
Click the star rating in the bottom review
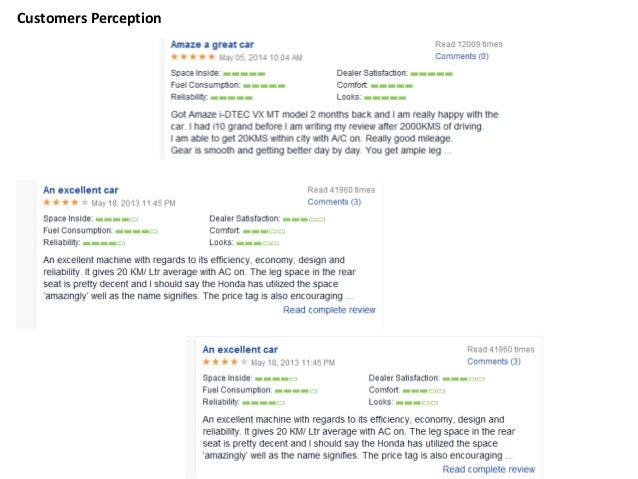click(218, 362)
